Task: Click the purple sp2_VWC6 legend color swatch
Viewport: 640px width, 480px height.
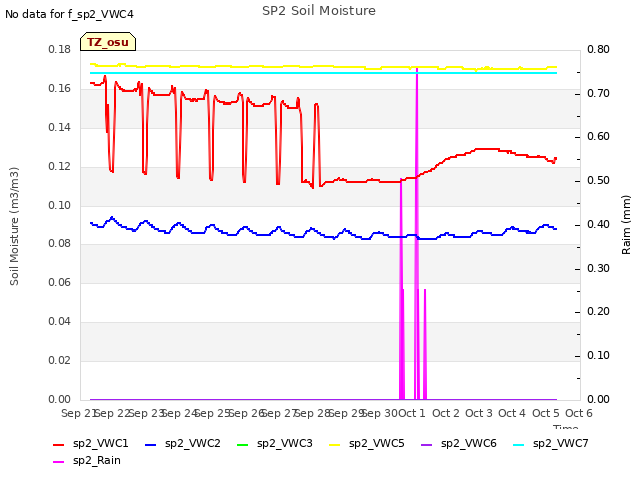Action: click(x=427, y=444)
